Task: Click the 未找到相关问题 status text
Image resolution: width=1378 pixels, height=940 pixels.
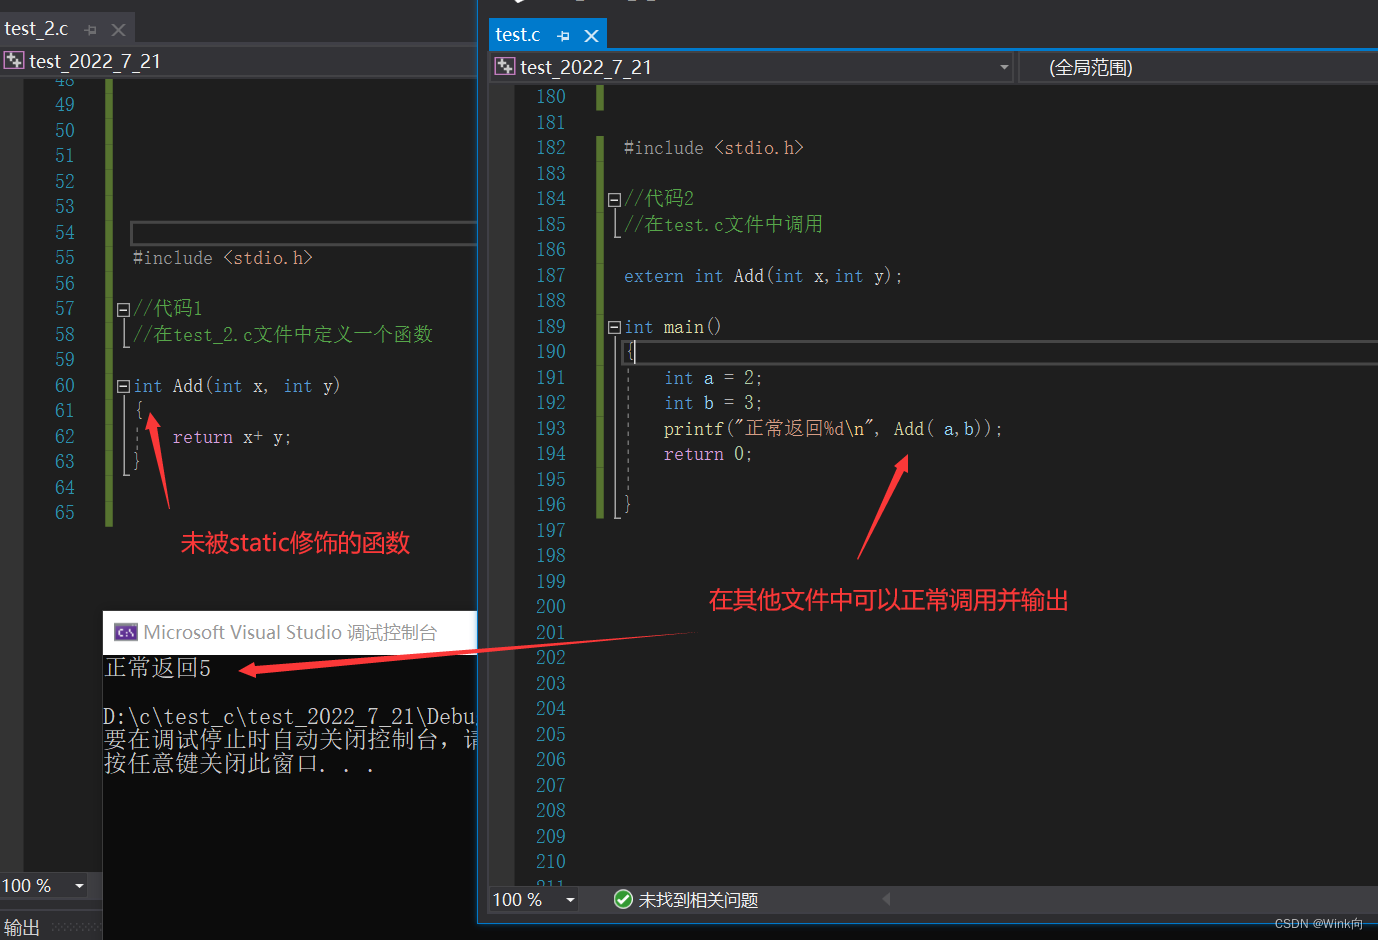Action: 698,900
